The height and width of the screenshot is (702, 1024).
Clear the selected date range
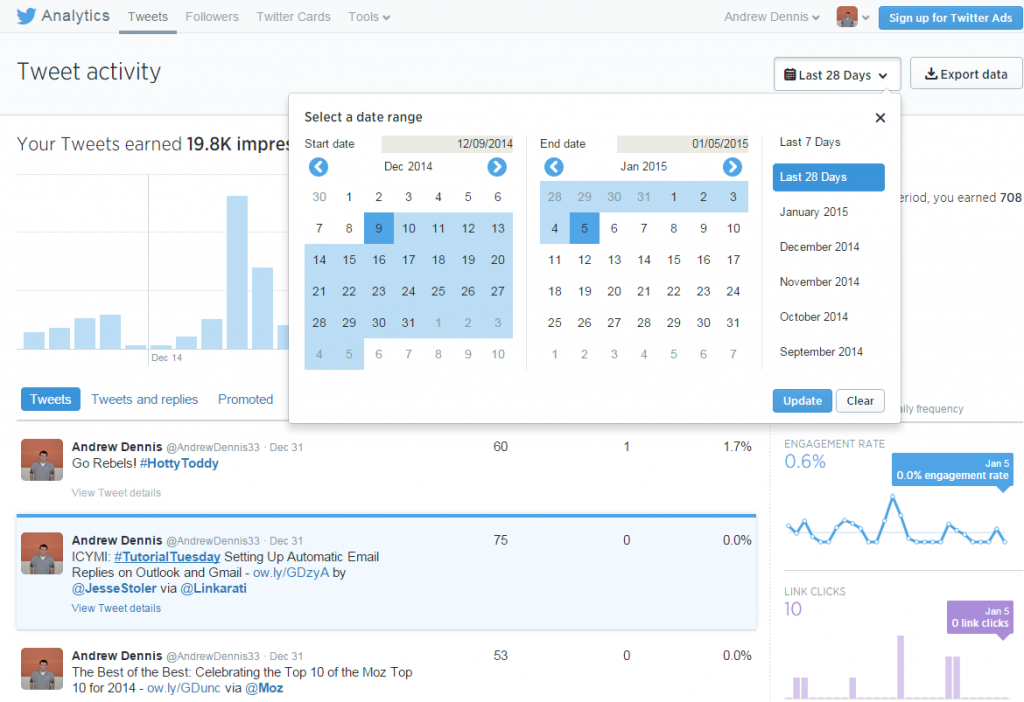[860, 401]
